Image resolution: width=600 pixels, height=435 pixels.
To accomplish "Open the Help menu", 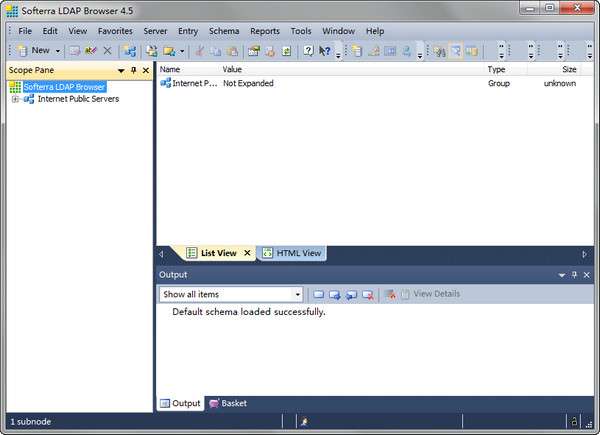I will (375, 31).
